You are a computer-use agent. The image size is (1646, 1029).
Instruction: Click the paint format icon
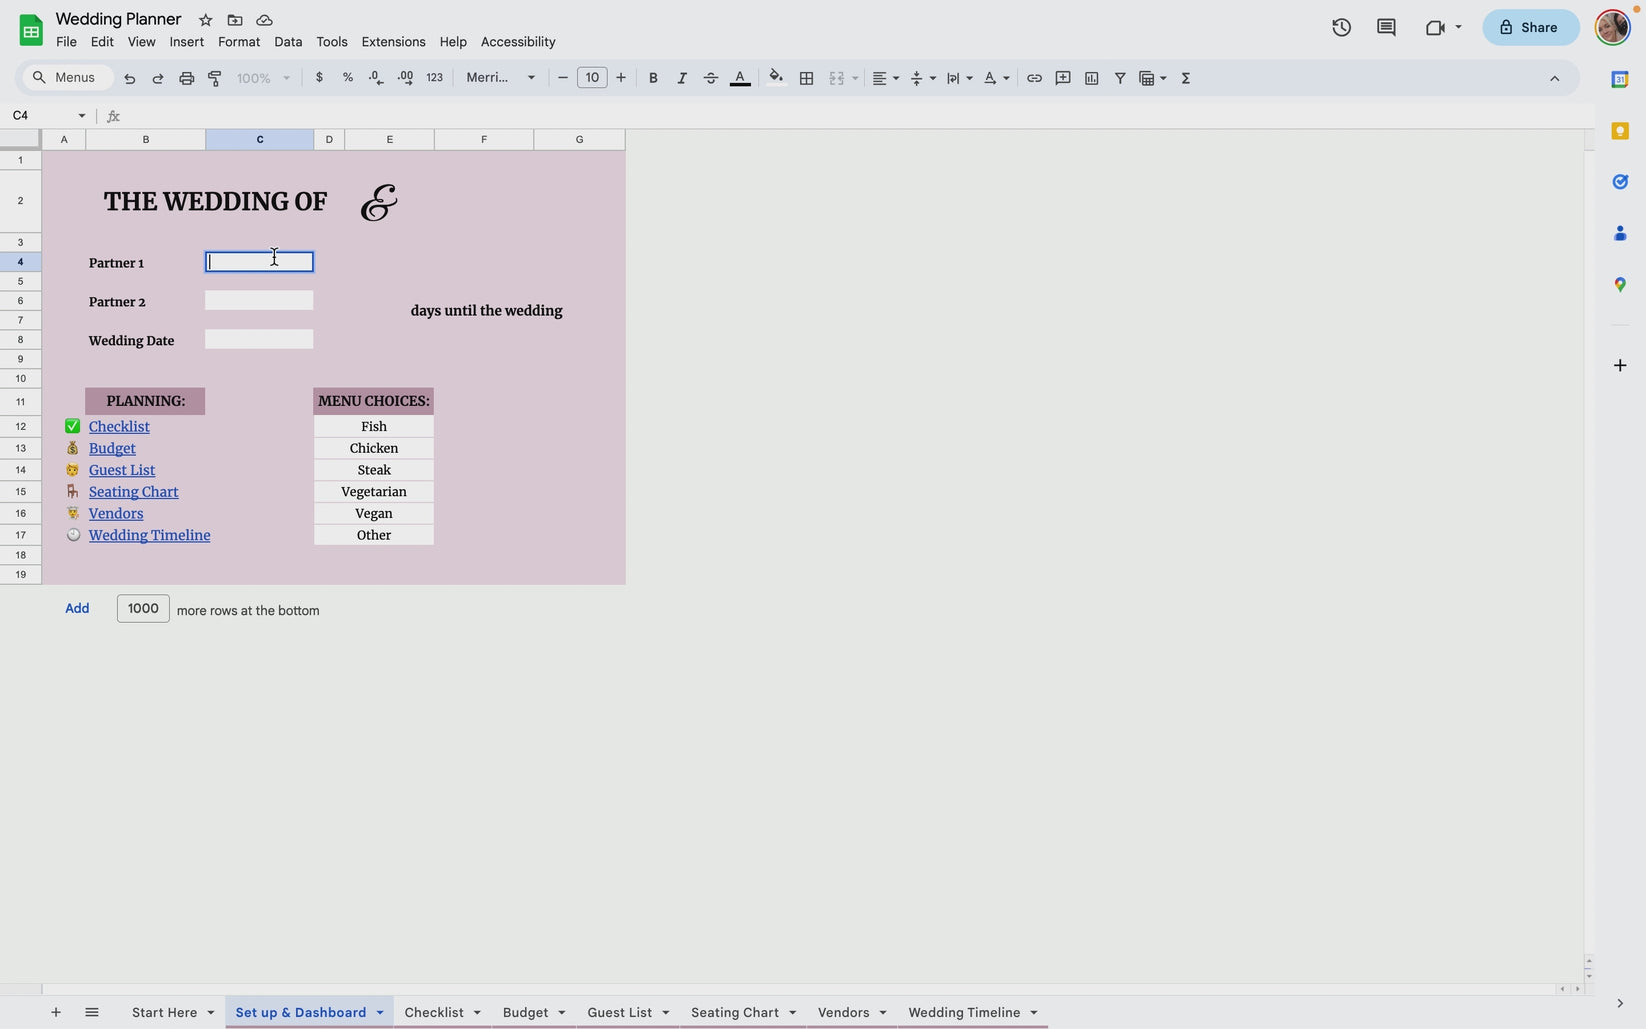click(215, 78)
